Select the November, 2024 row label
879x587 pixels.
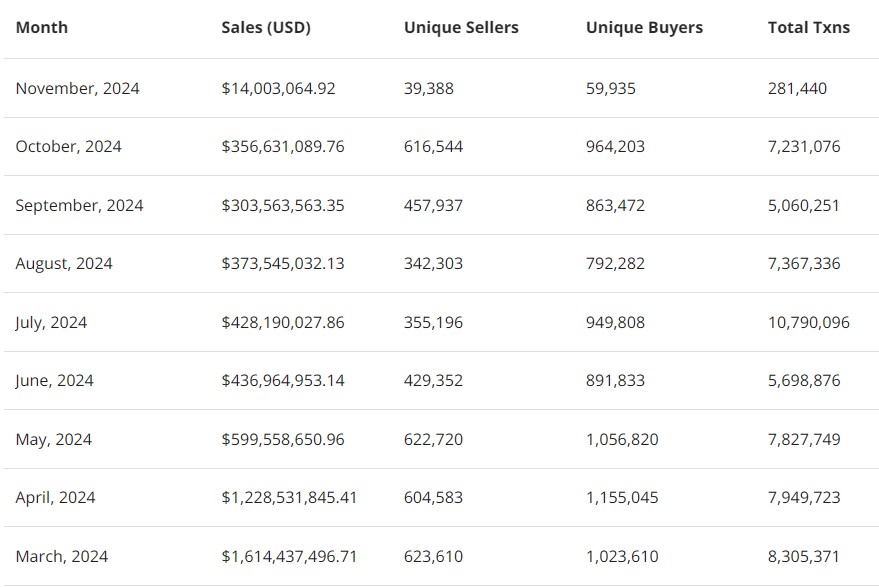[x=77, y=88]
